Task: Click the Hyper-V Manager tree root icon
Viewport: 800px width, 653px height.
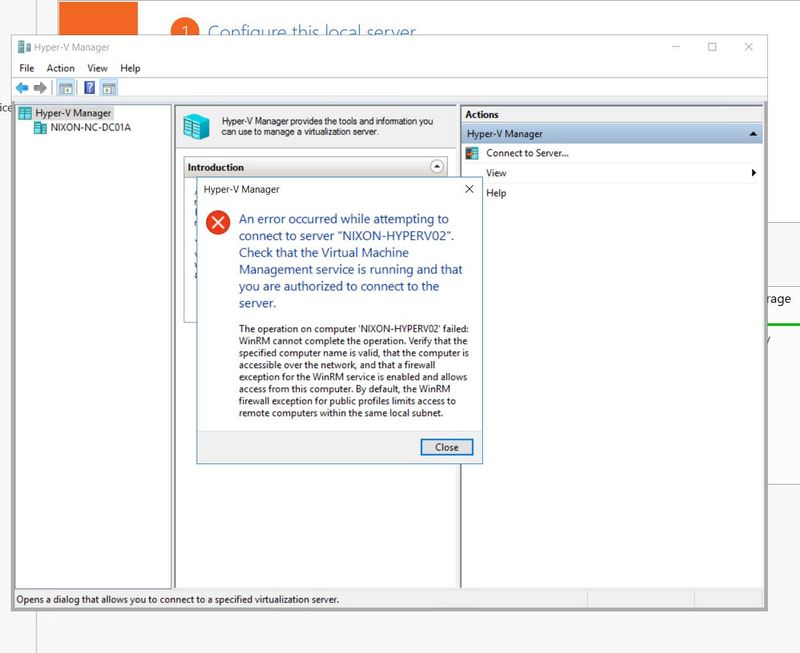Action: coord(23,113)
